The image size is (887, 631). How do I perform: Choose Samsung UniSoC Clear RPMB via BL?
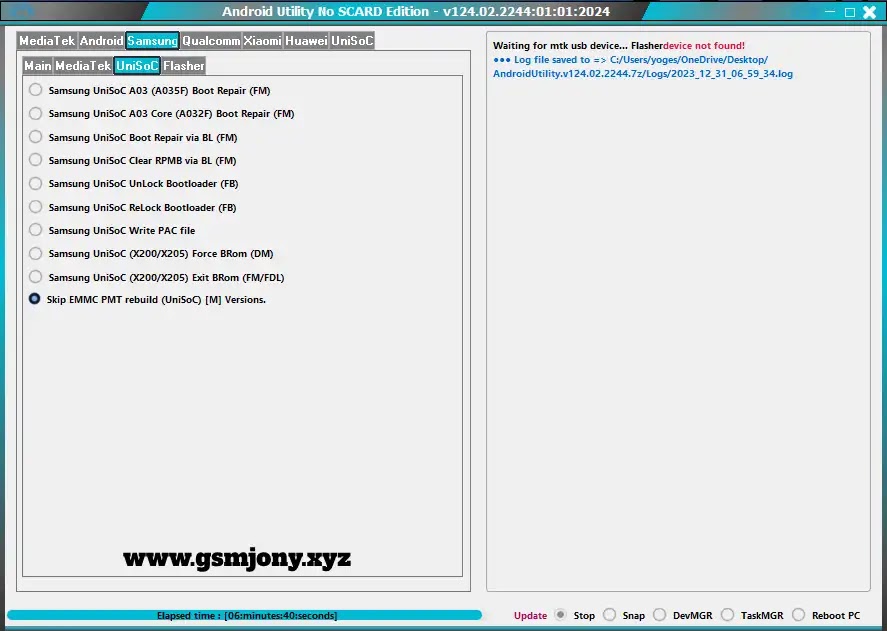36,160
